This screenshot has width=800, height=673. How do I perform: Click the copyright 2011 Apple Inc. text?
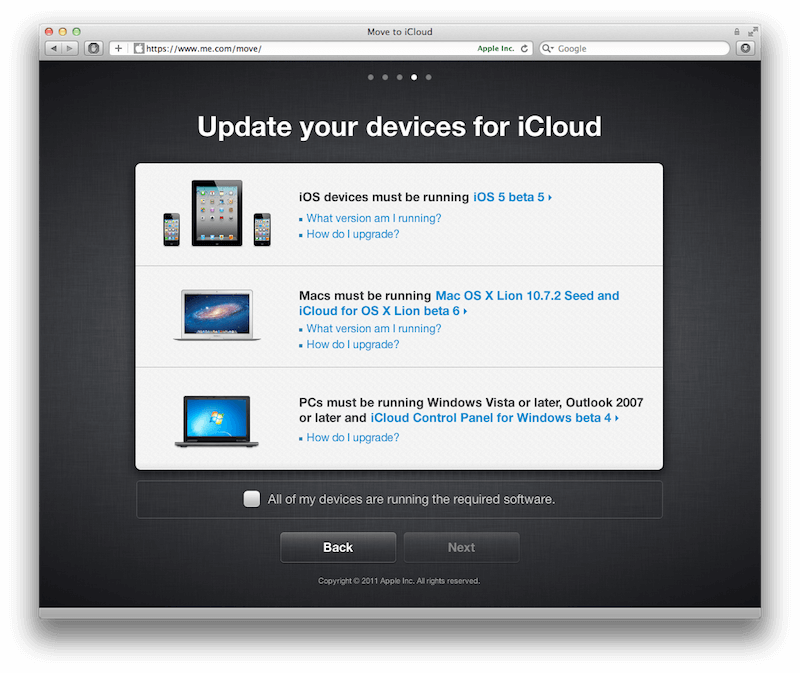click(x=399, y=581)
